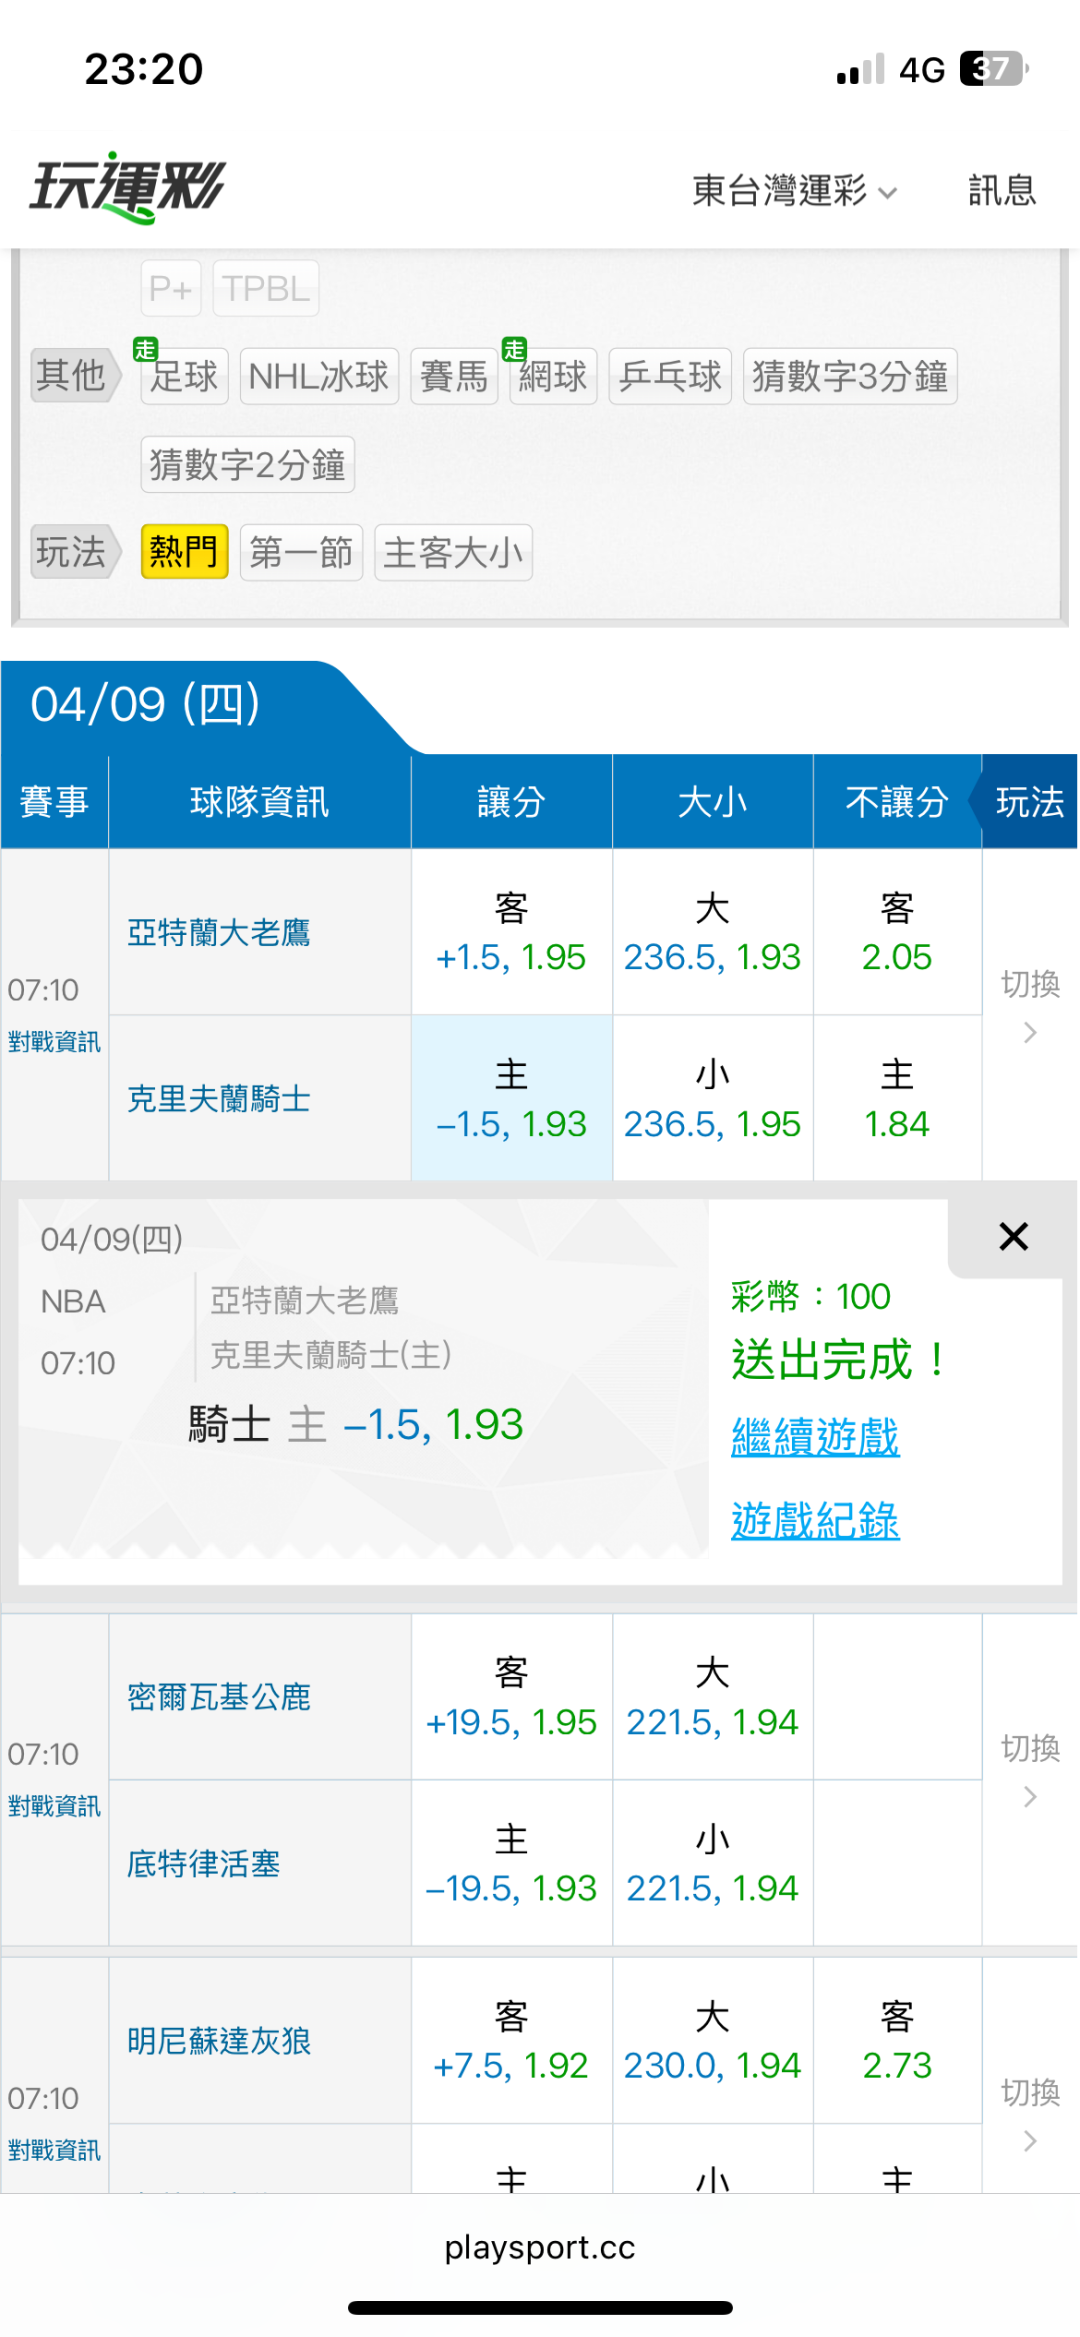Pick 克里夫蘭騎士 主 -1.5 spread odds

[511, 1099]
